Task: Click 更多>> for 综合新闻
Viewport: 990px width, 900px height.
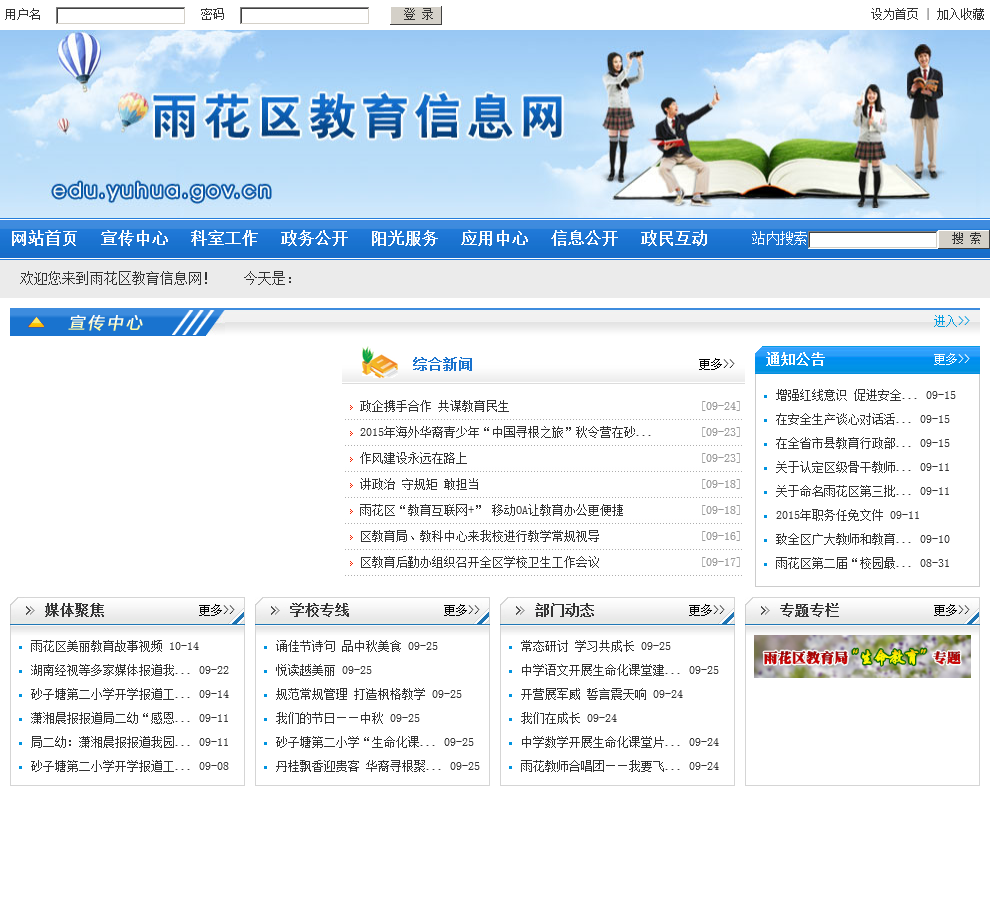Action: [x=717, y=364]
